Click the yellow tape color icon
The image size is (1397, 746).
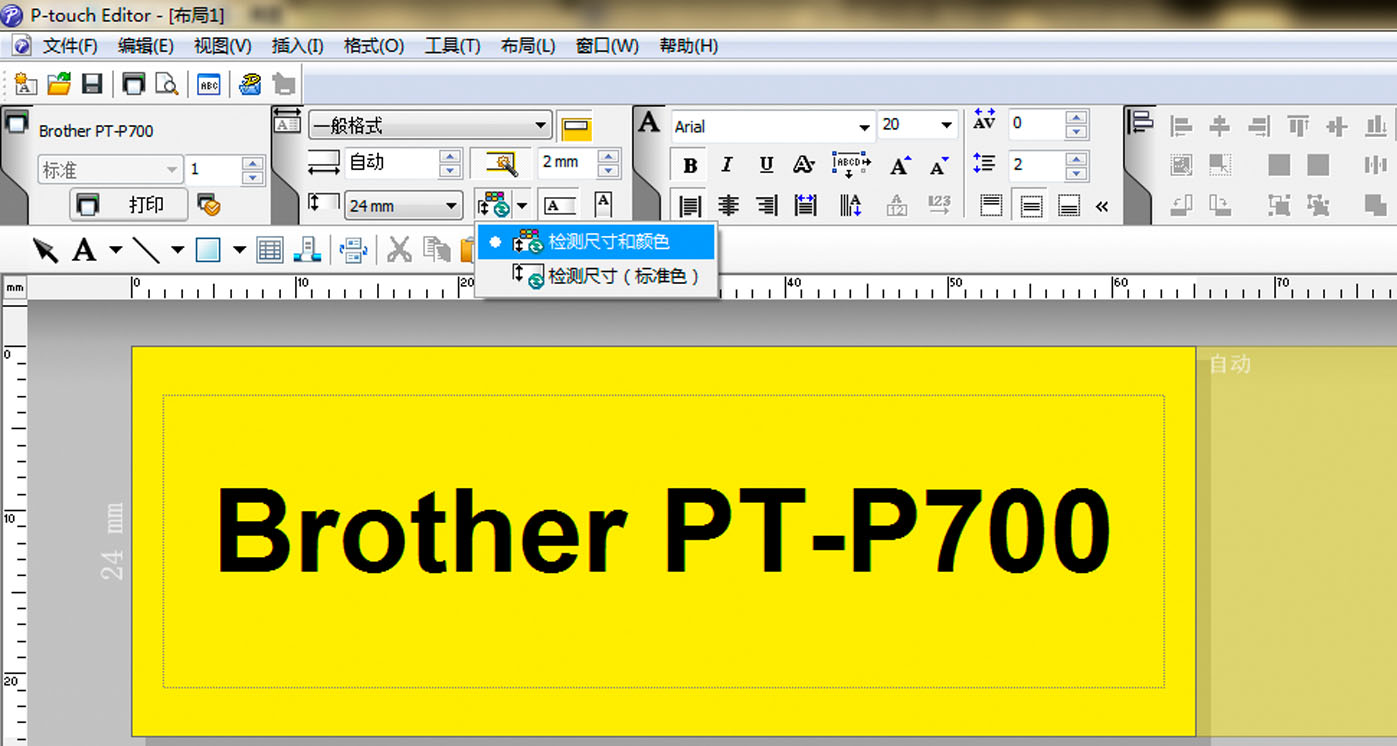click(x=576, y=128)
